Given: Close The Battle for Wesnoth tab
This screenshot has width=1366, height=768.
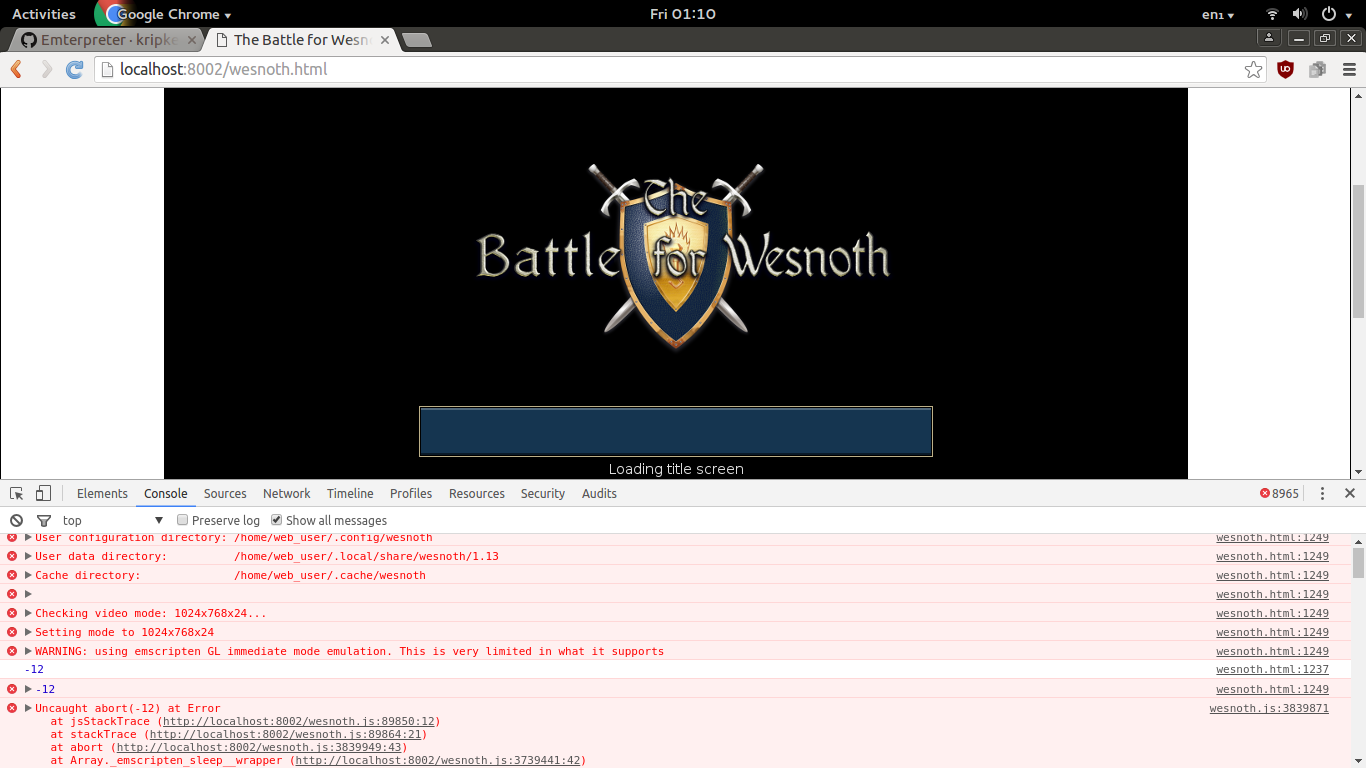Looking at the screenshot, I should (385, 40).
